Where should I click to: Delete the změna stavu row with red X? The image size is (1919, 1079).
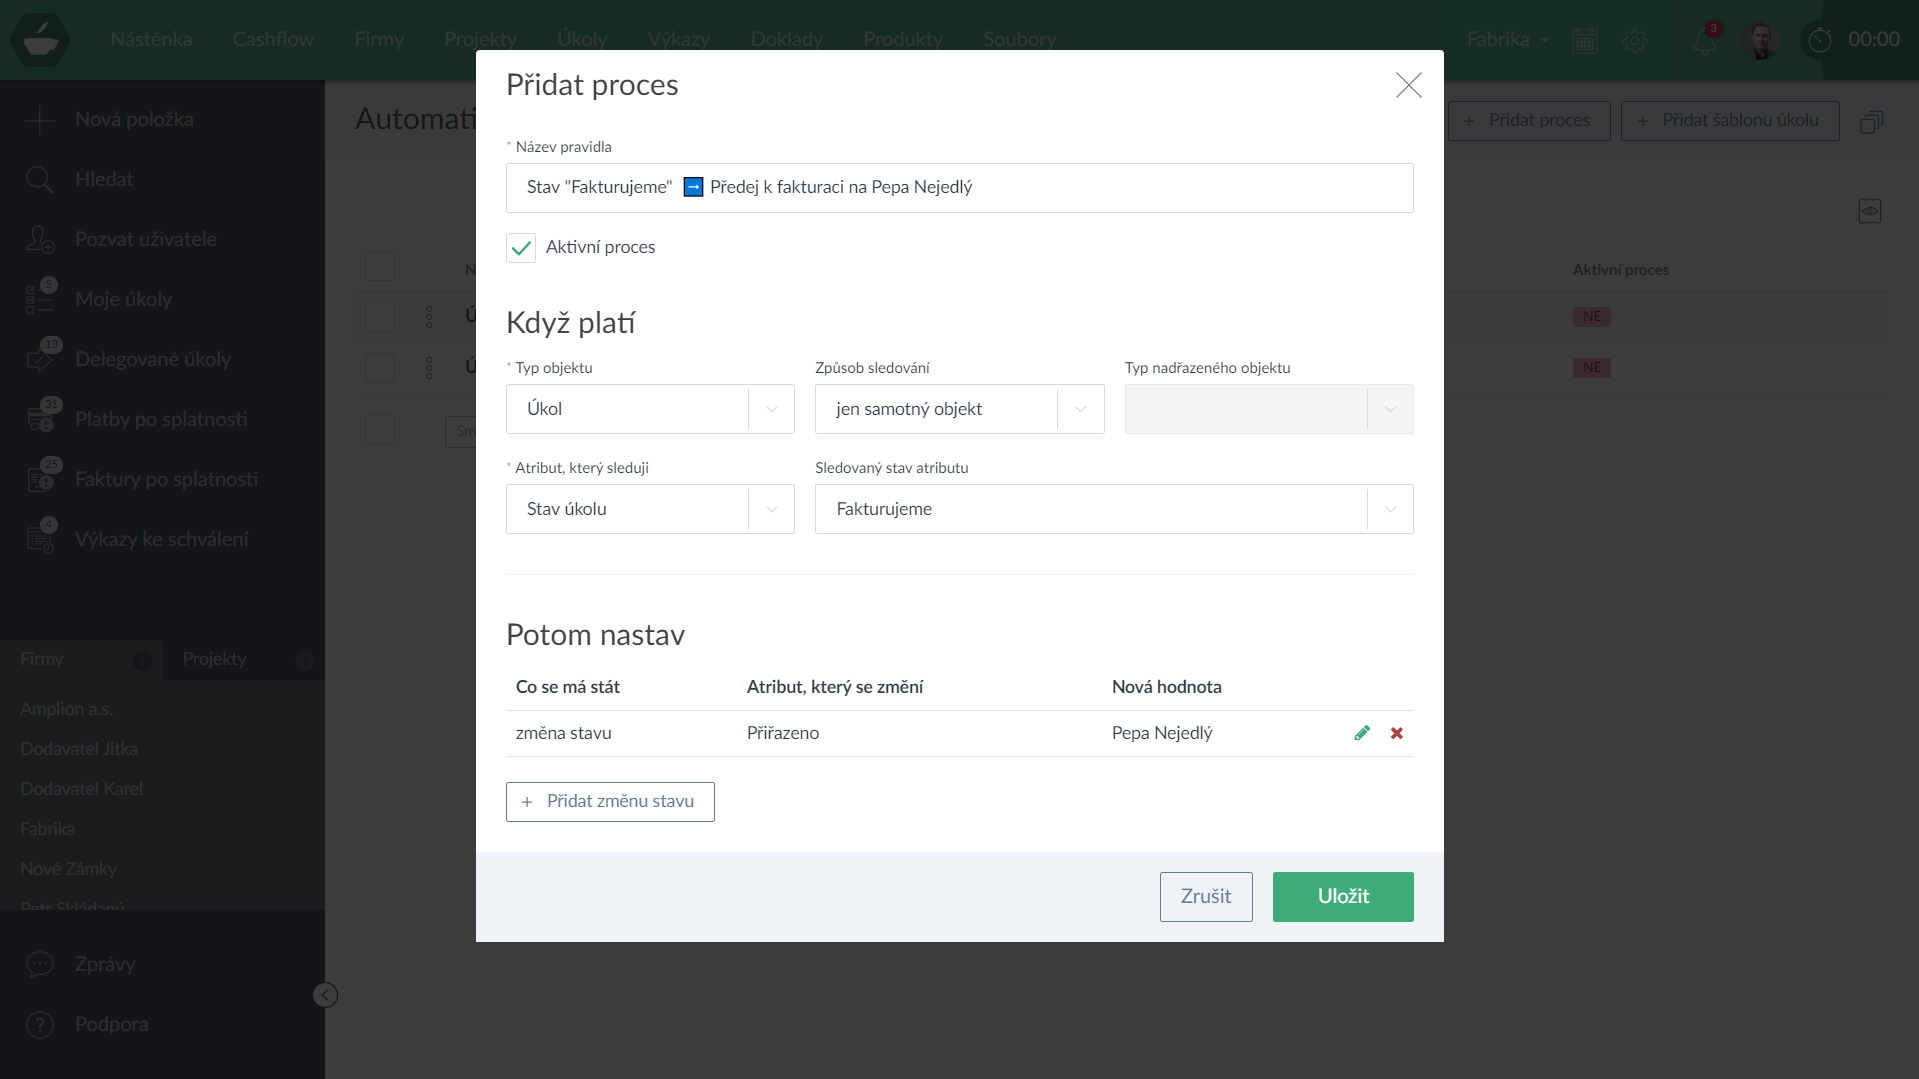pyautogui.click(x=1397, y=733)
